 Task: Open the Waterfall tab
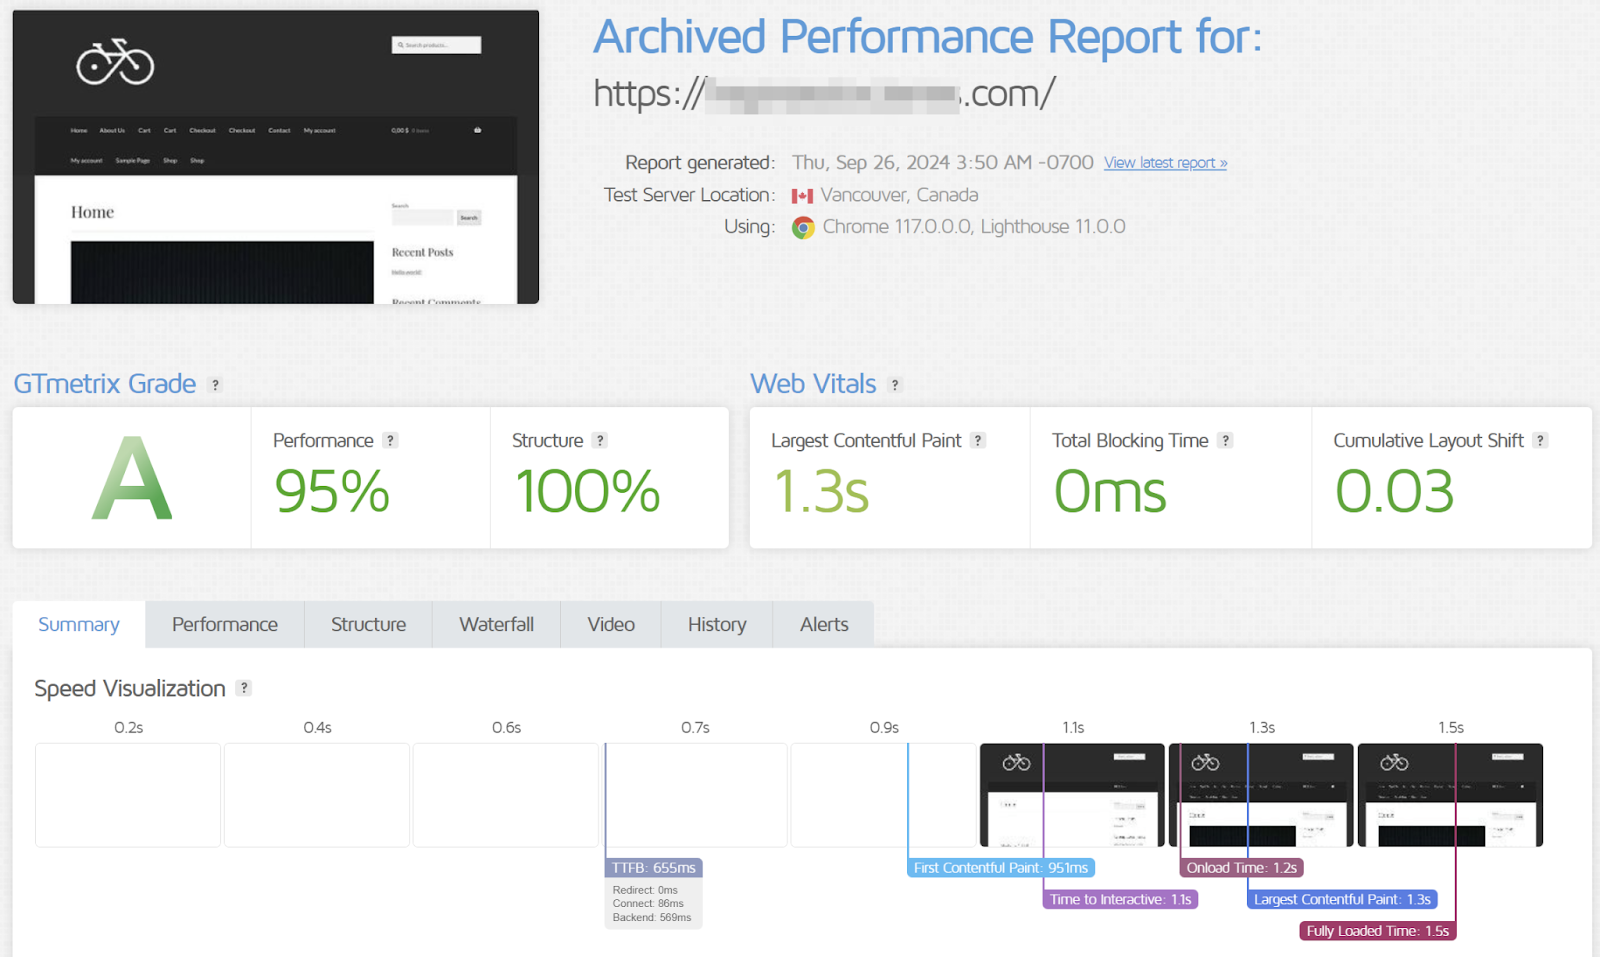(x=497, y=624)
